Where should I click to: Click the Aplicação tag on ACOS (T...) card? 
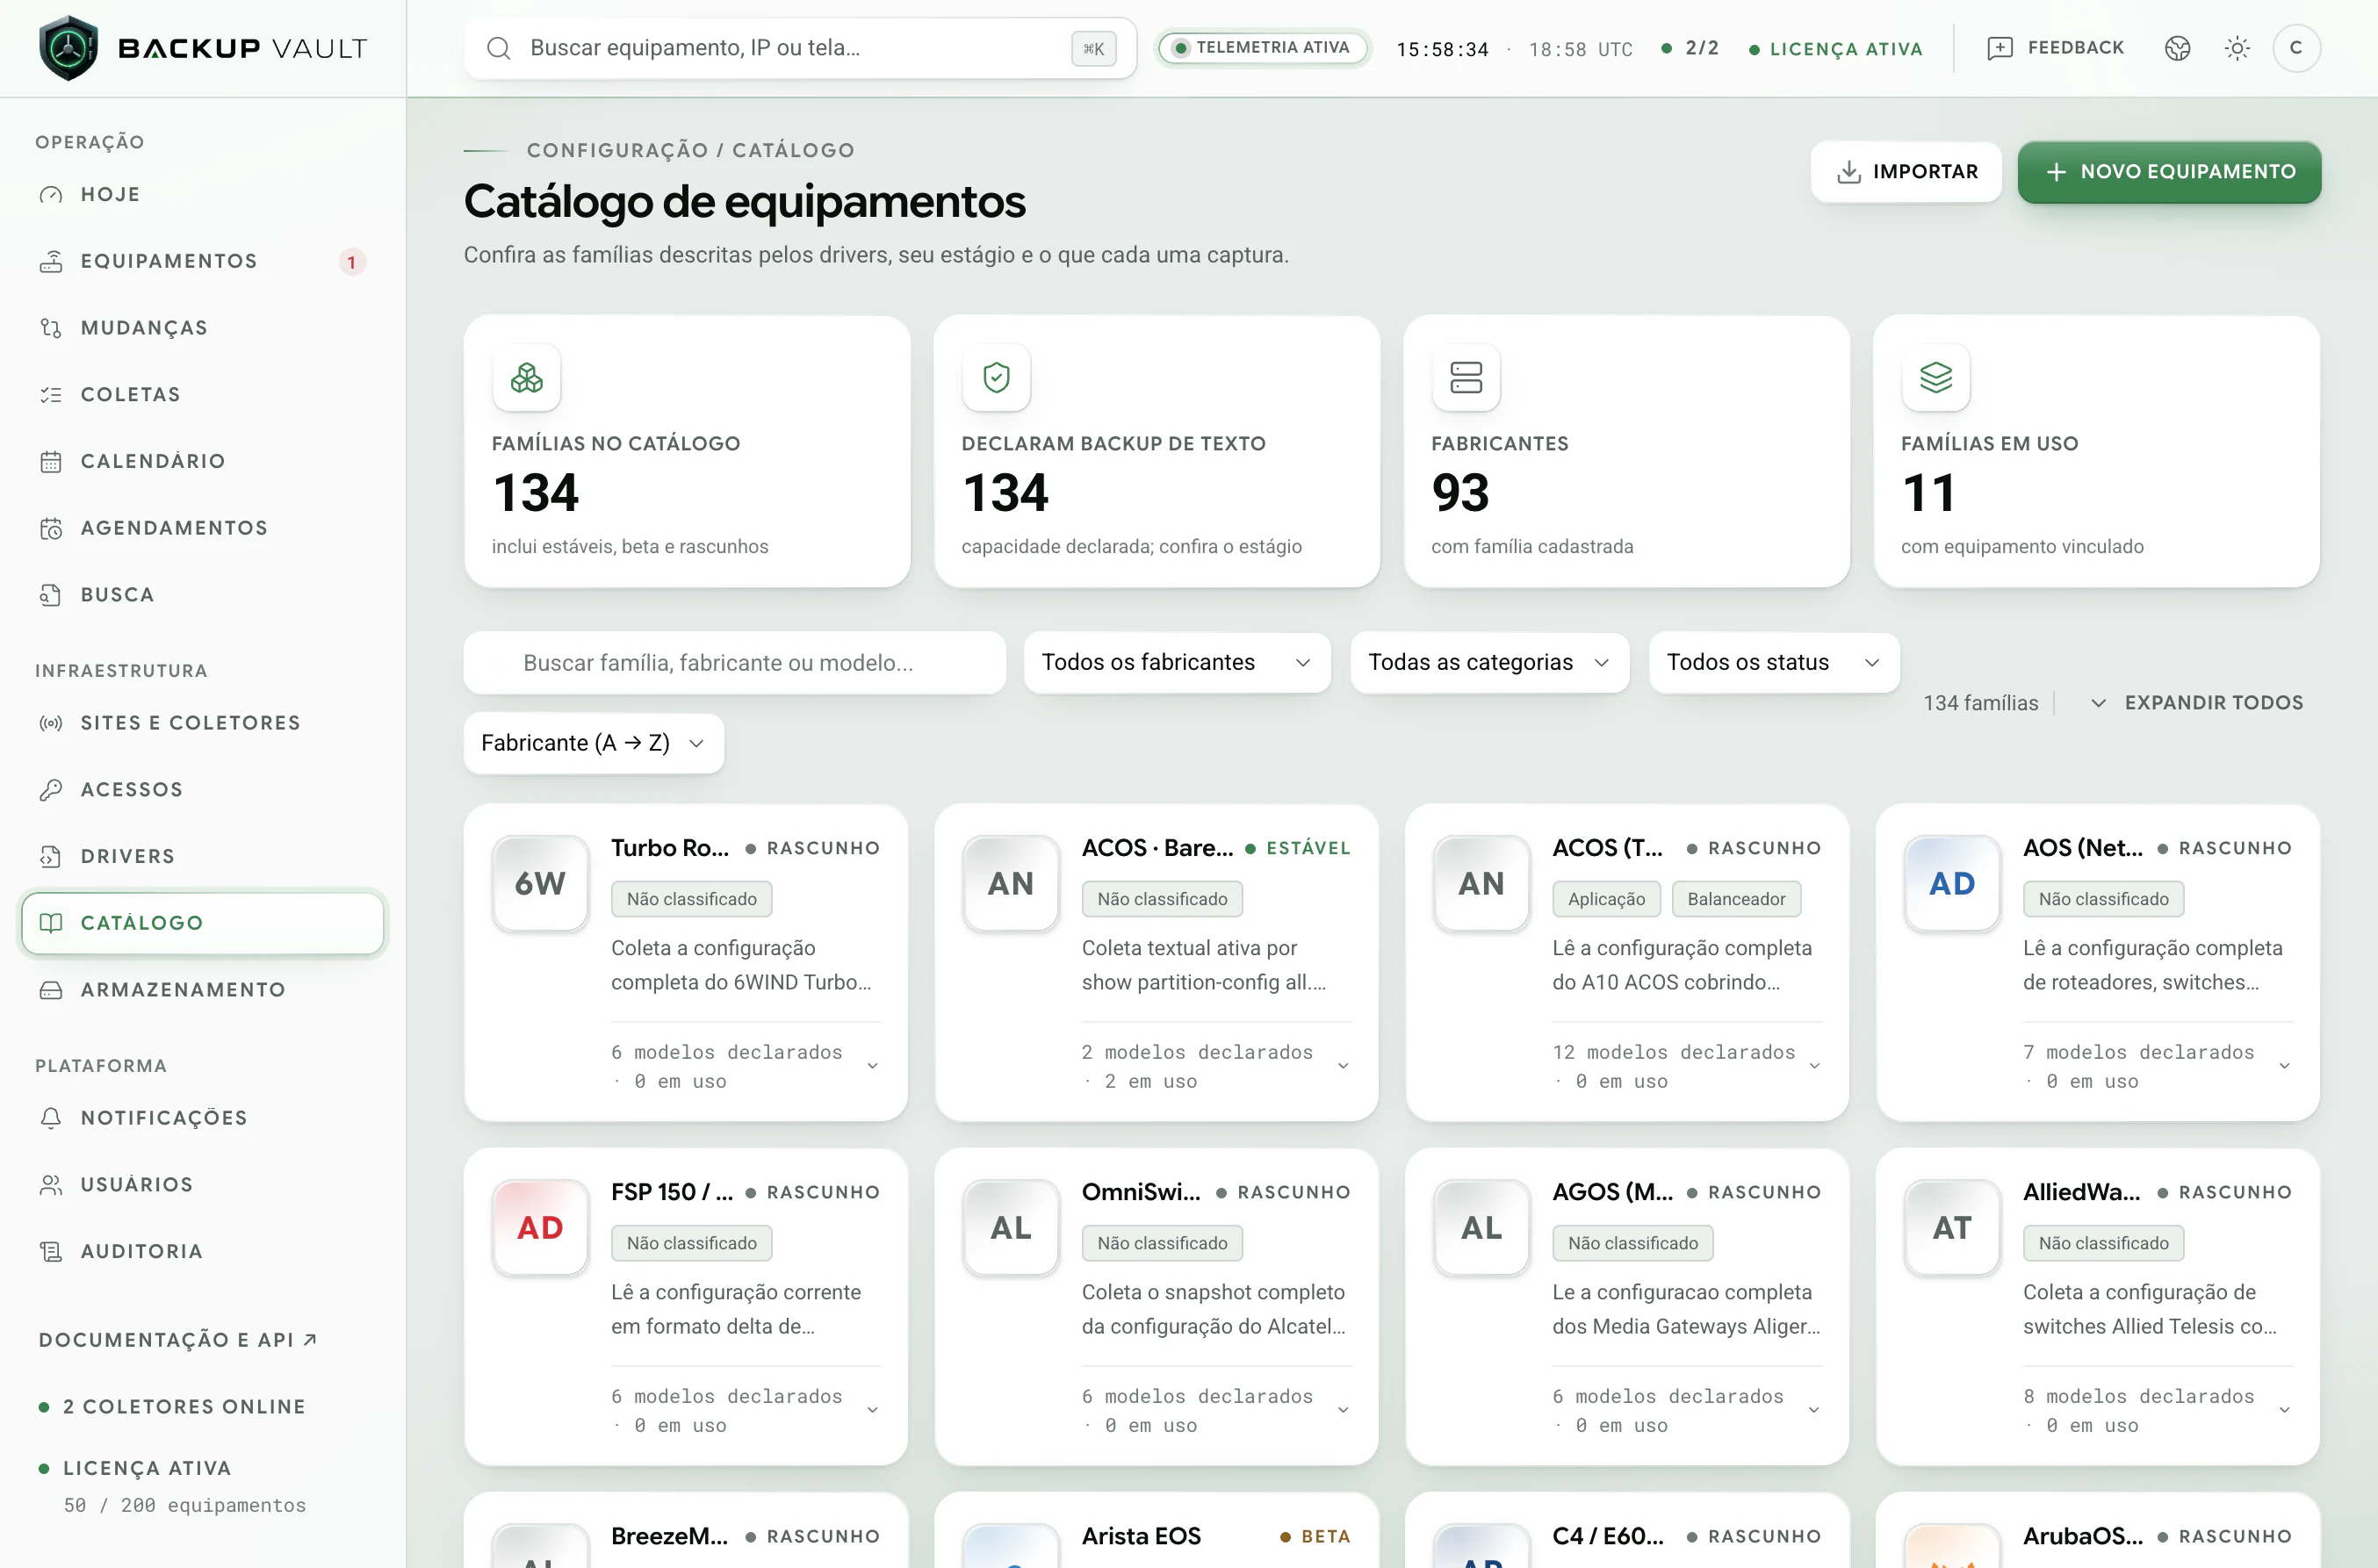(1606, 899)
